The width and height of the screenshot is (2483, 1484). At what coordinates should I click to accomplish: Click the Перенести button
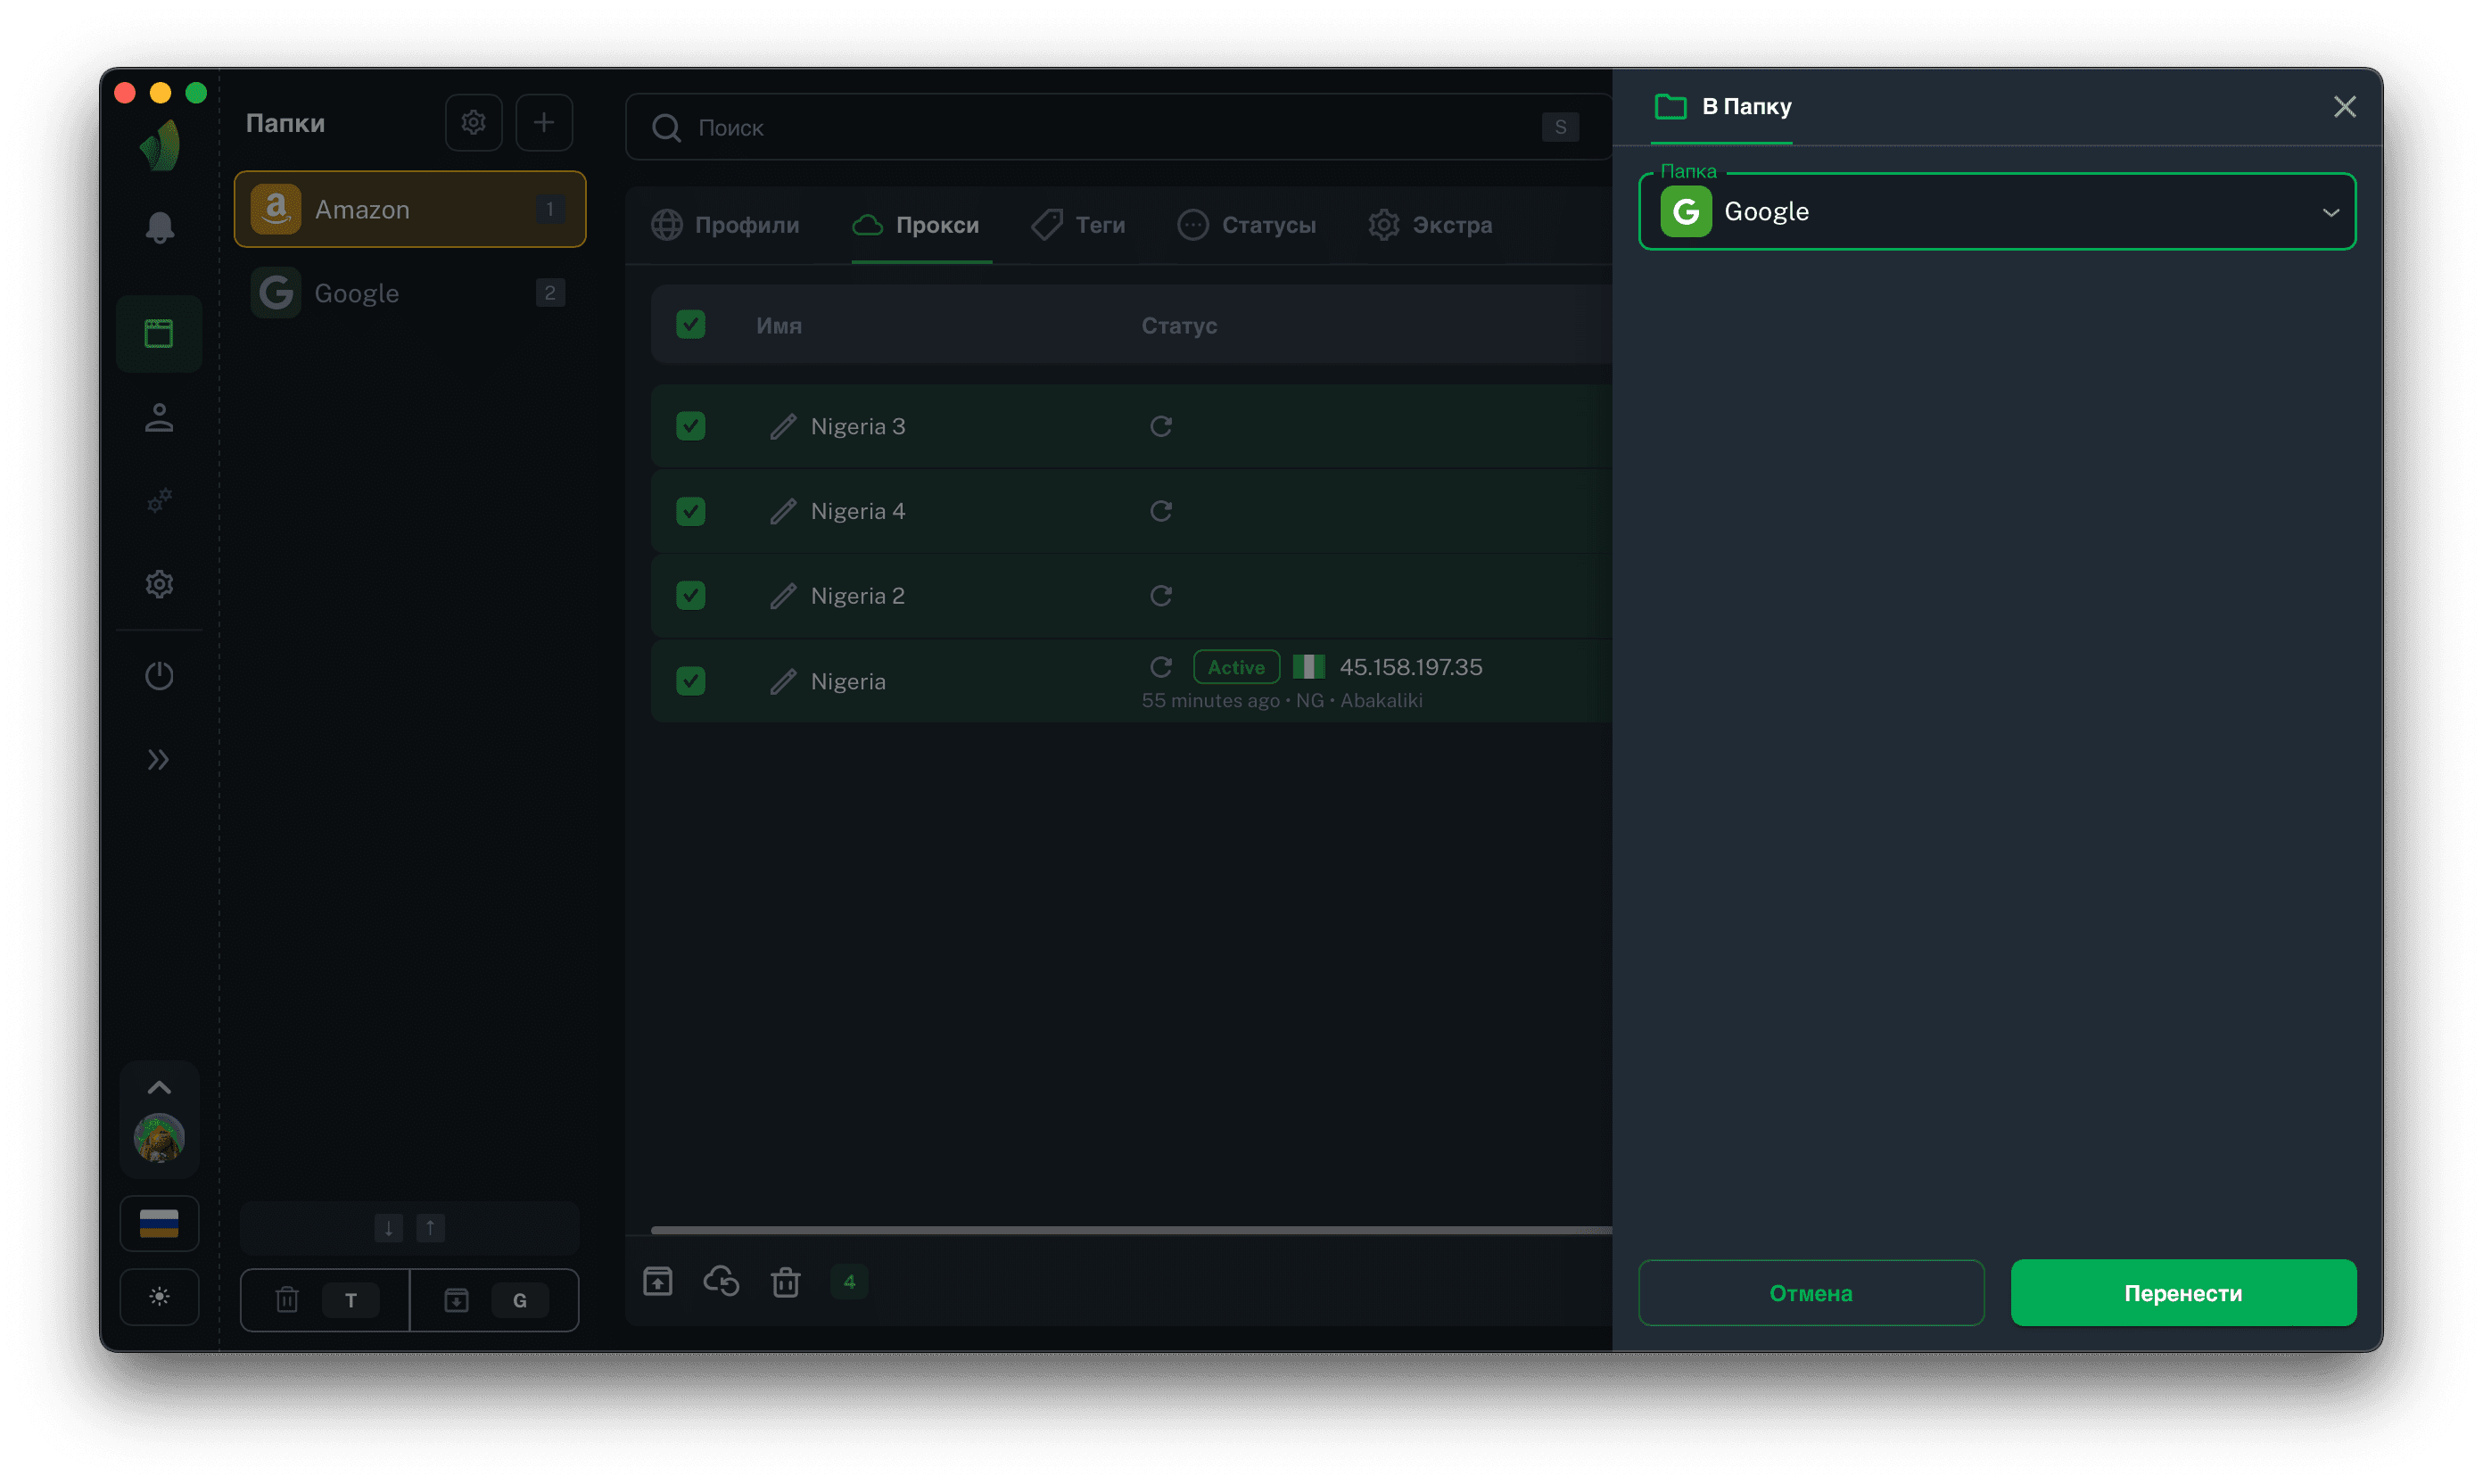[x=2182, y=1293]
